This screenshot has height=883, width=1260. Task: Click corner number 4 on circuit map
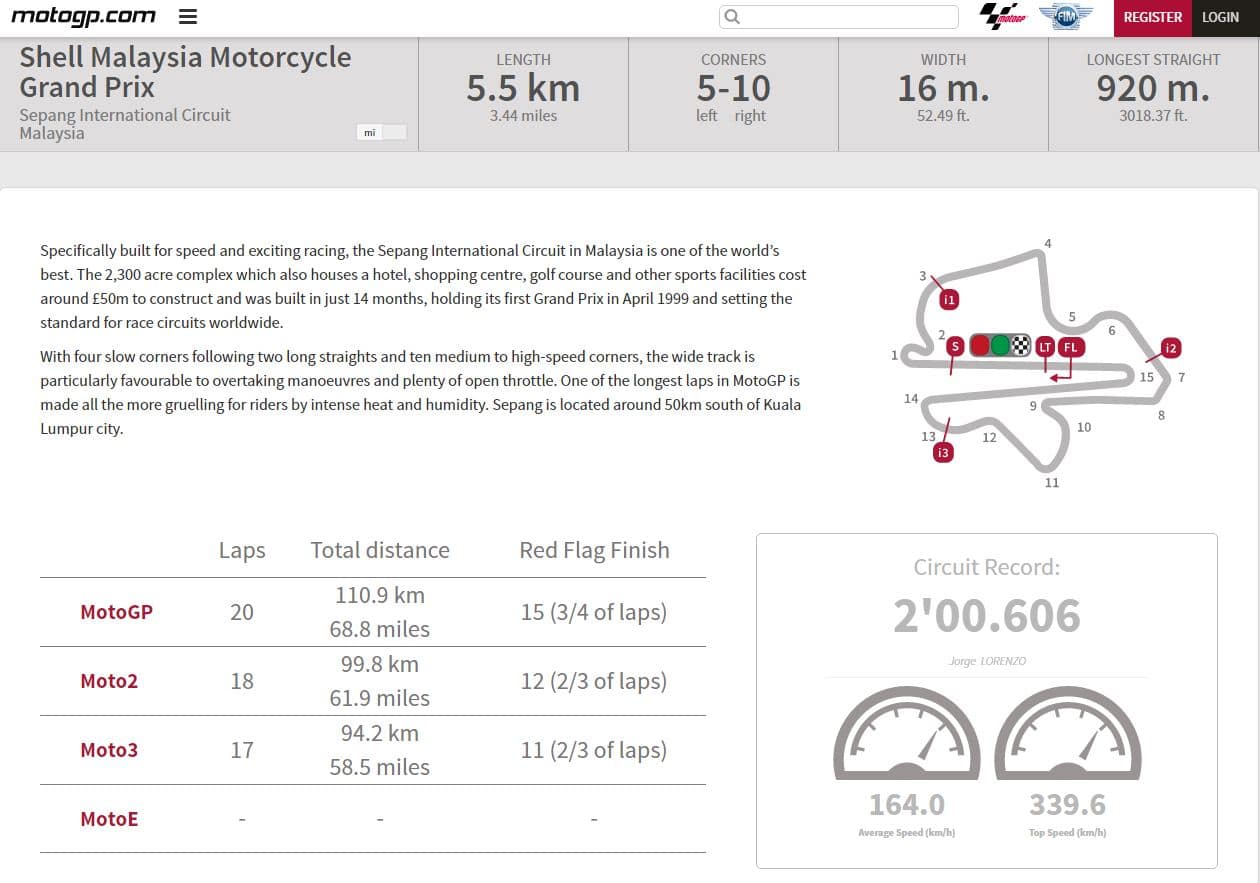point(1047,243)
